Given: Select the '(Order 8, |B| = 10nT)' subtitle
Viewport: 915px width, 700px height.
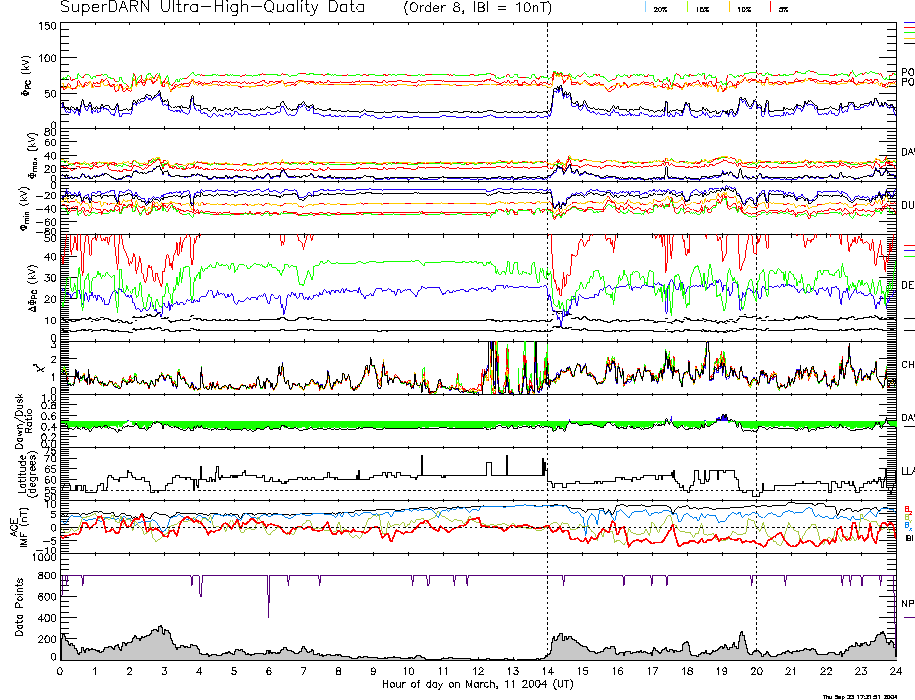Looking at the screenshot, I should click(x=477, y=8).
